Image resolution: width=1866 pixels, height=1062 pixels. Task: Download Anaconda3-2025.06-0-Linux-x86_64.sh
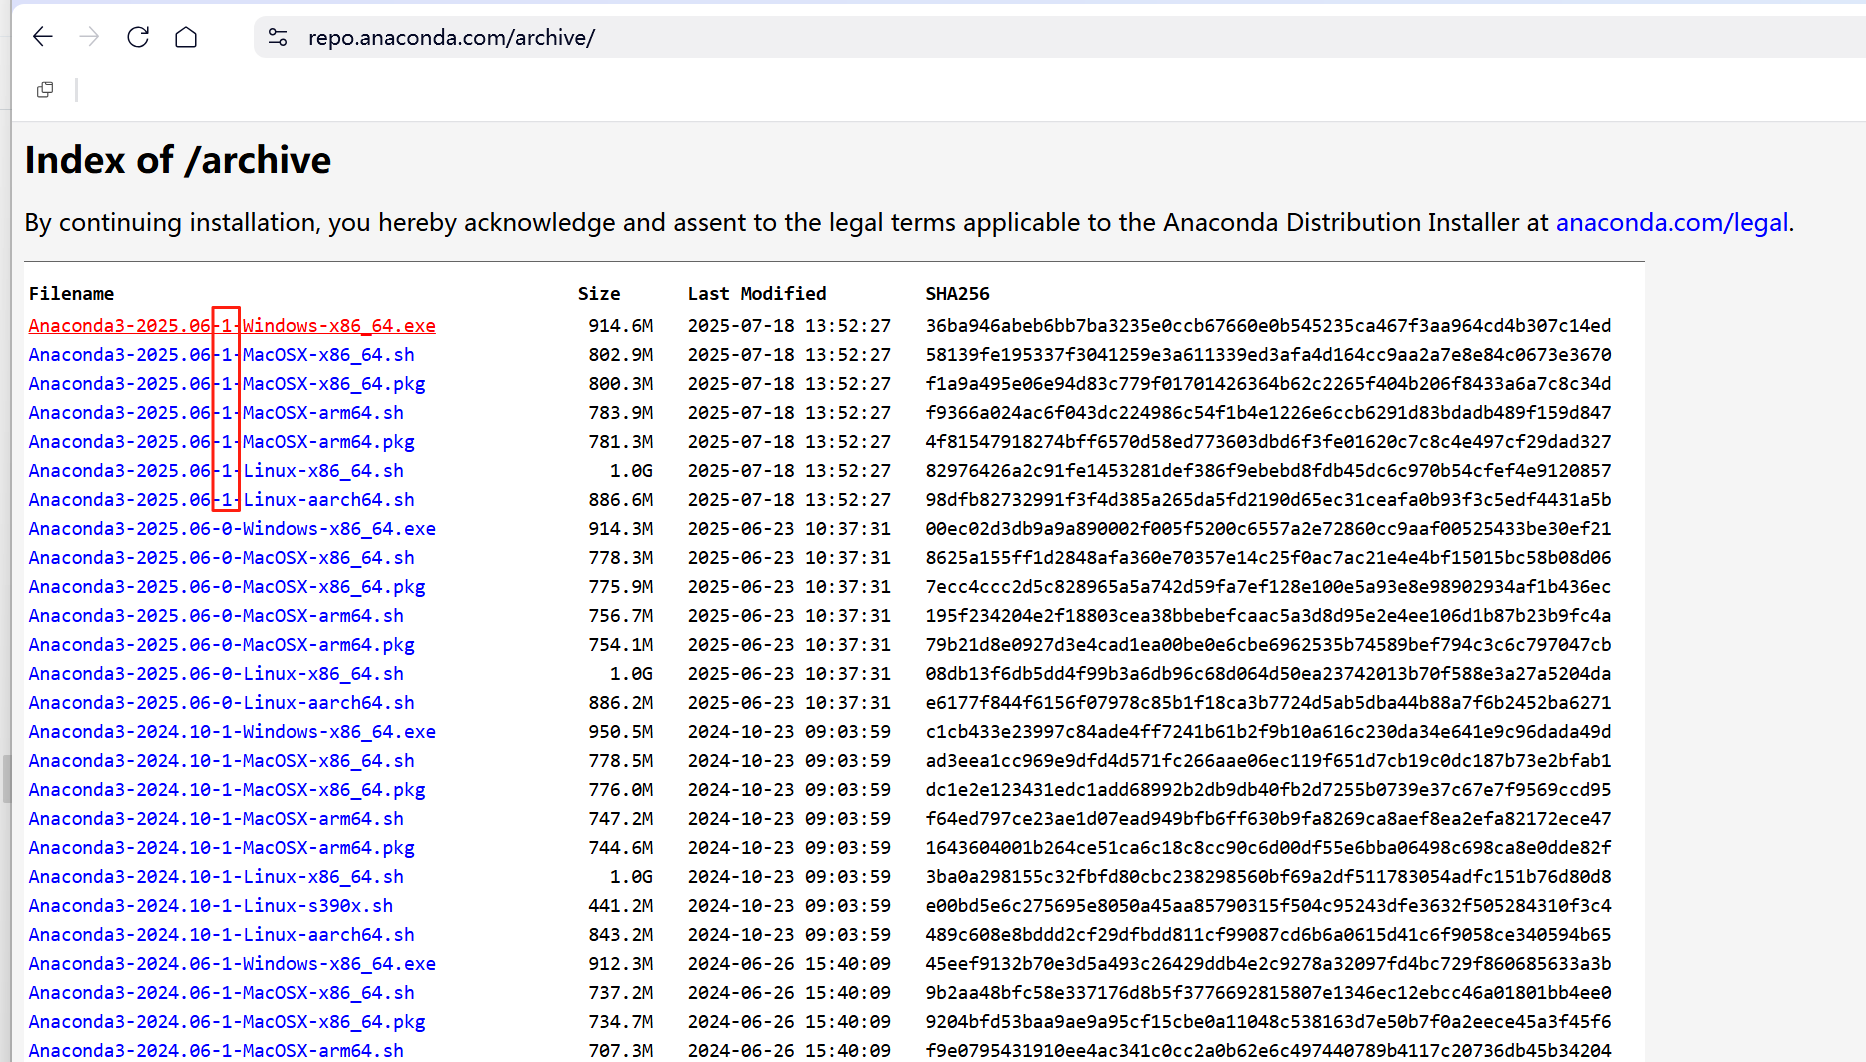215,673
